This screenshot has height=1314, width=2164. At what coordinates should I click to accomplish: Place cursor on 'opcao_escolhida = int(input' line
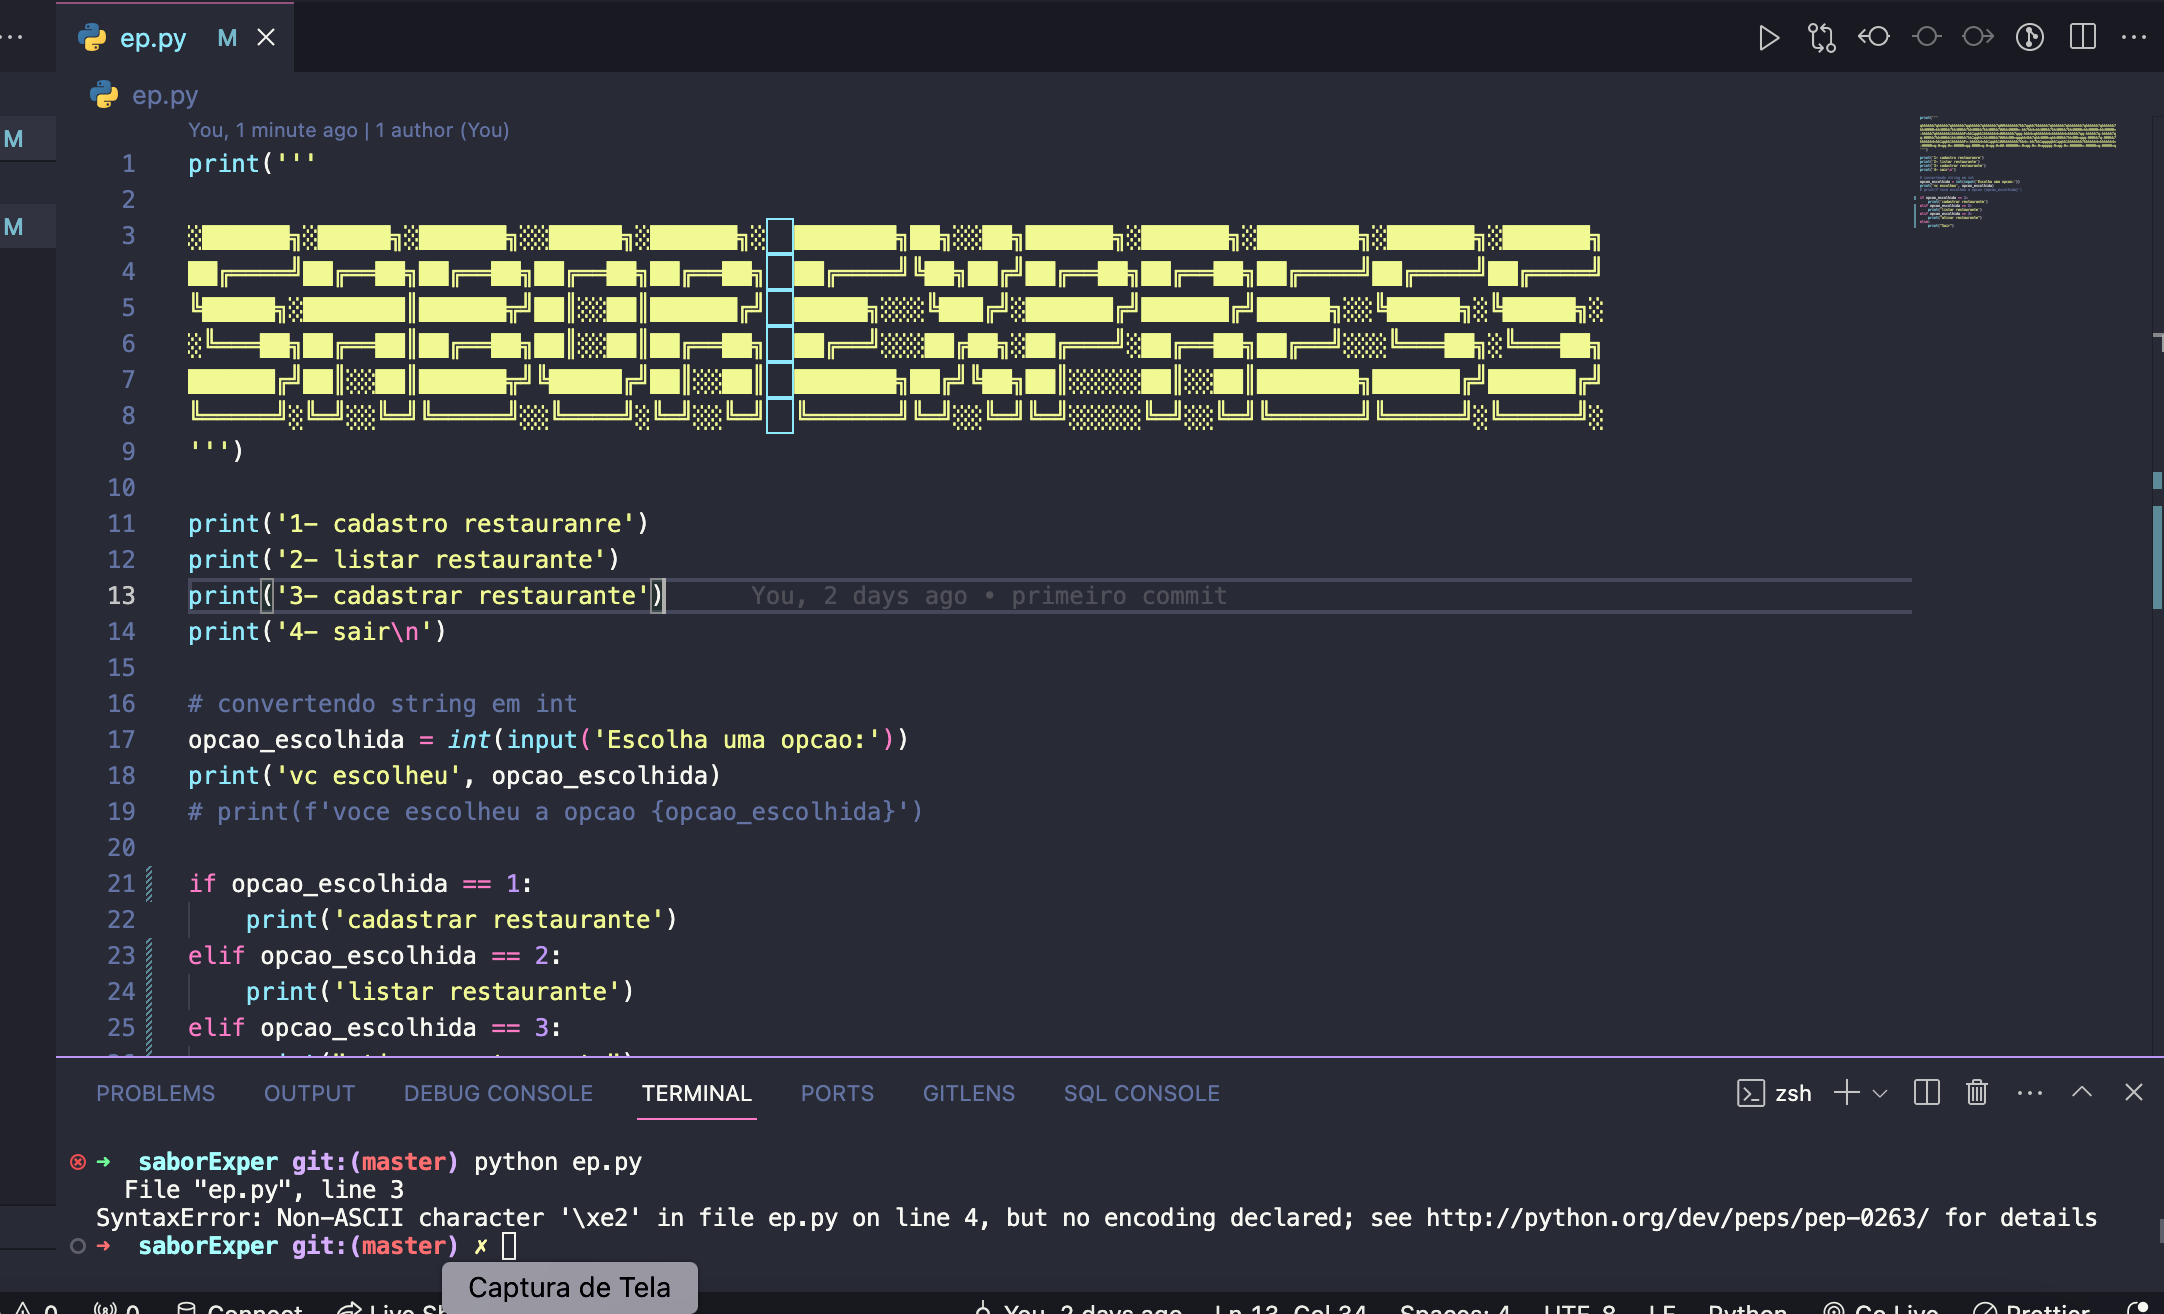548,740
